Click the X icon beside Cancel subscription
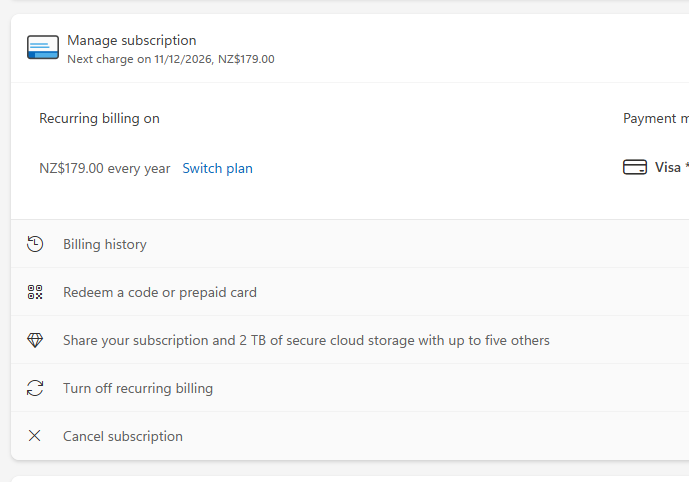The width and height of the screenshot is (689, 482). pyautogui.click(x=34, y=436)
